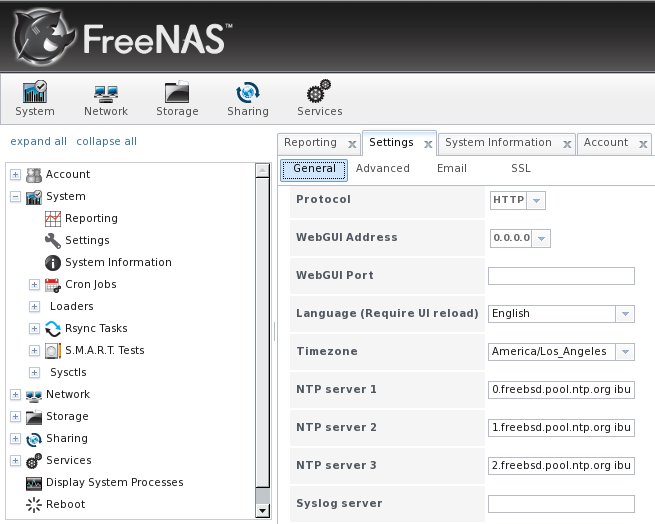Click the collapse all link

107,141
